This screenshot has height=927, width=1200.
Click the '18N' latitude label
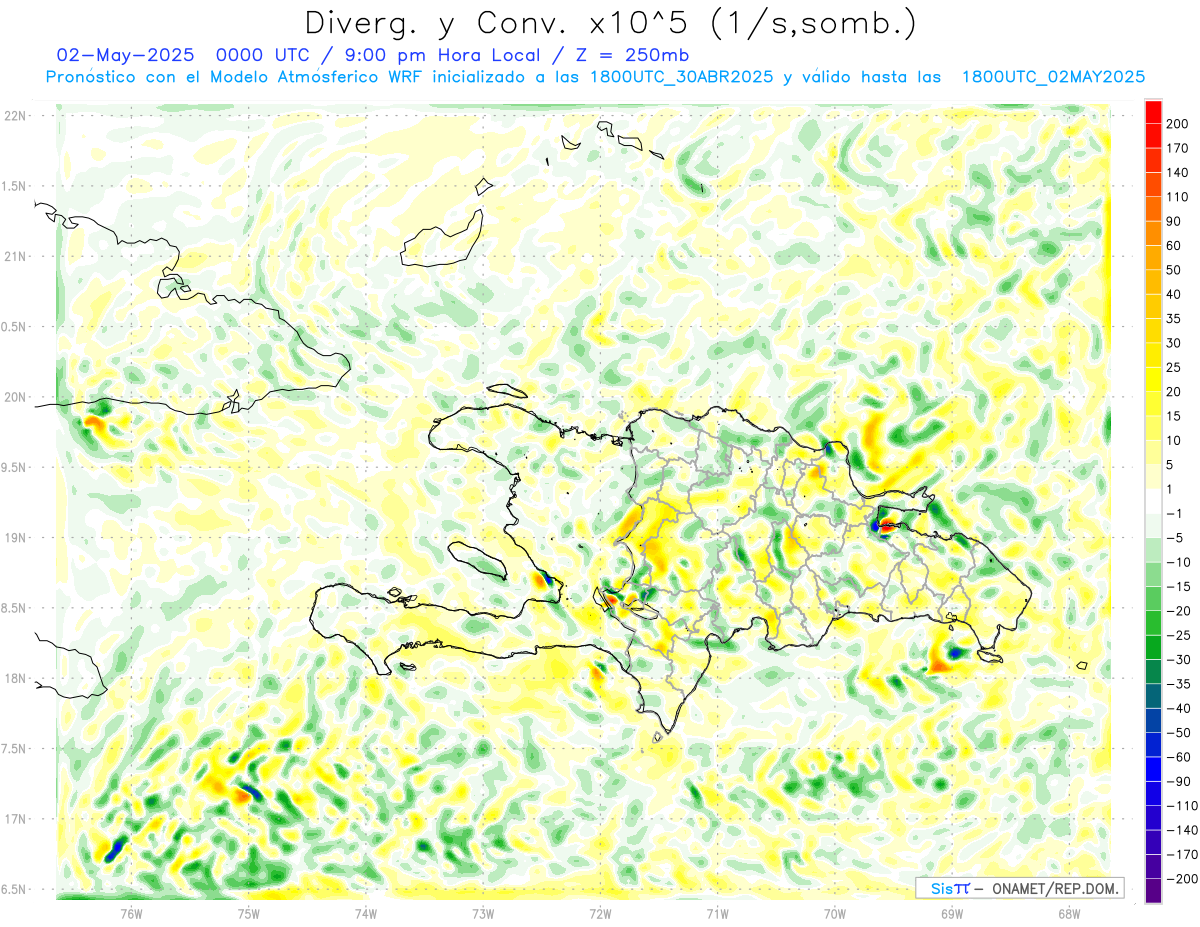15,678
